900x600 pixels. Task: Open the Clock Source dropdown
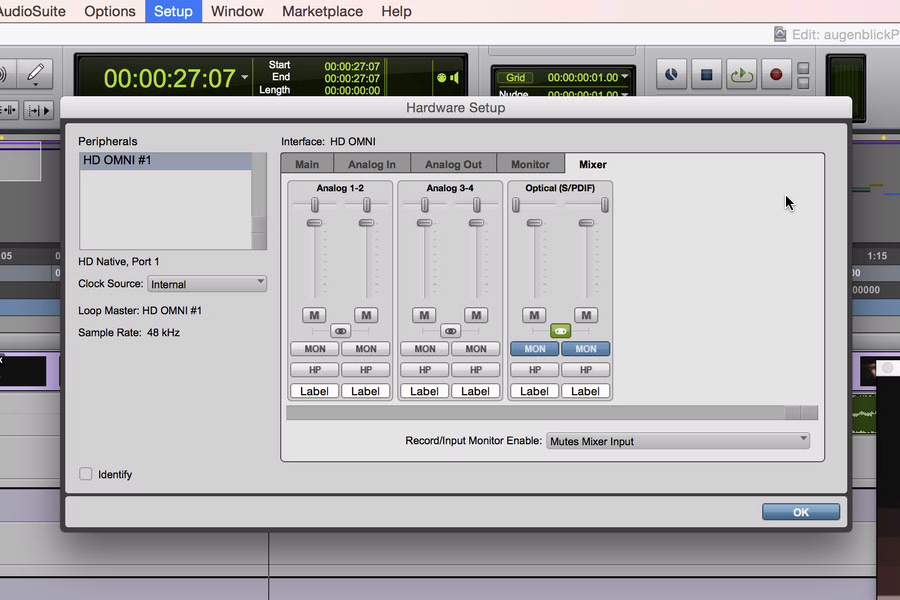(207, 284)
